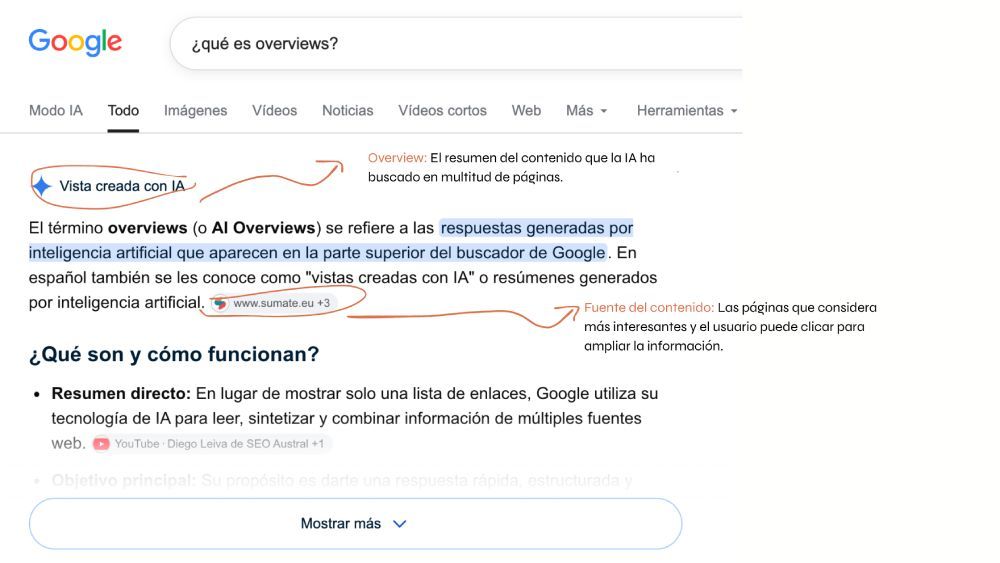Open the Herramientas dropdown

687,110
